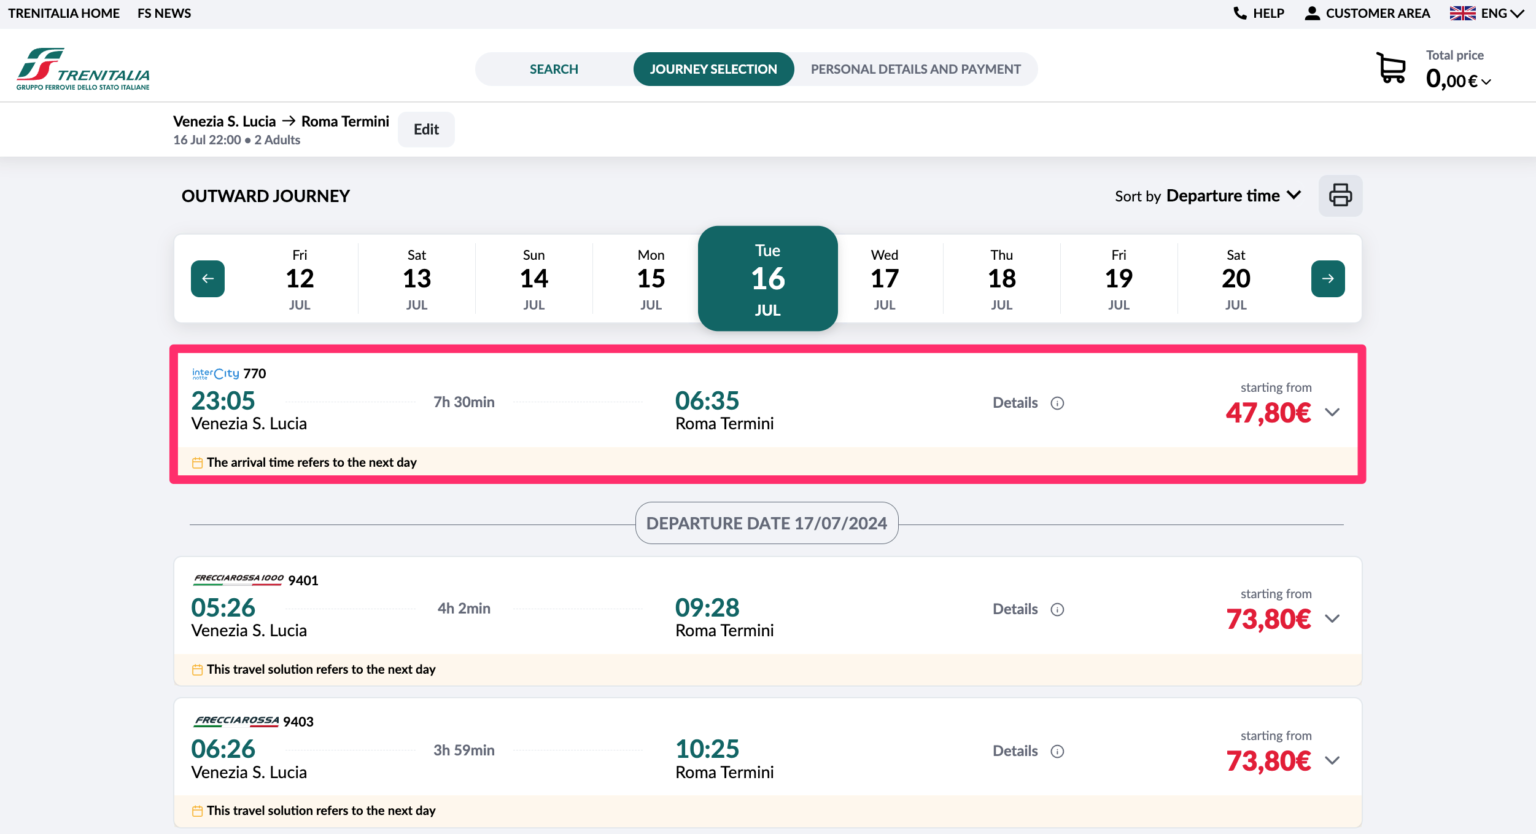Click the 3h 59min duration text
The image size is (1536, 834).
coord(464,750)
